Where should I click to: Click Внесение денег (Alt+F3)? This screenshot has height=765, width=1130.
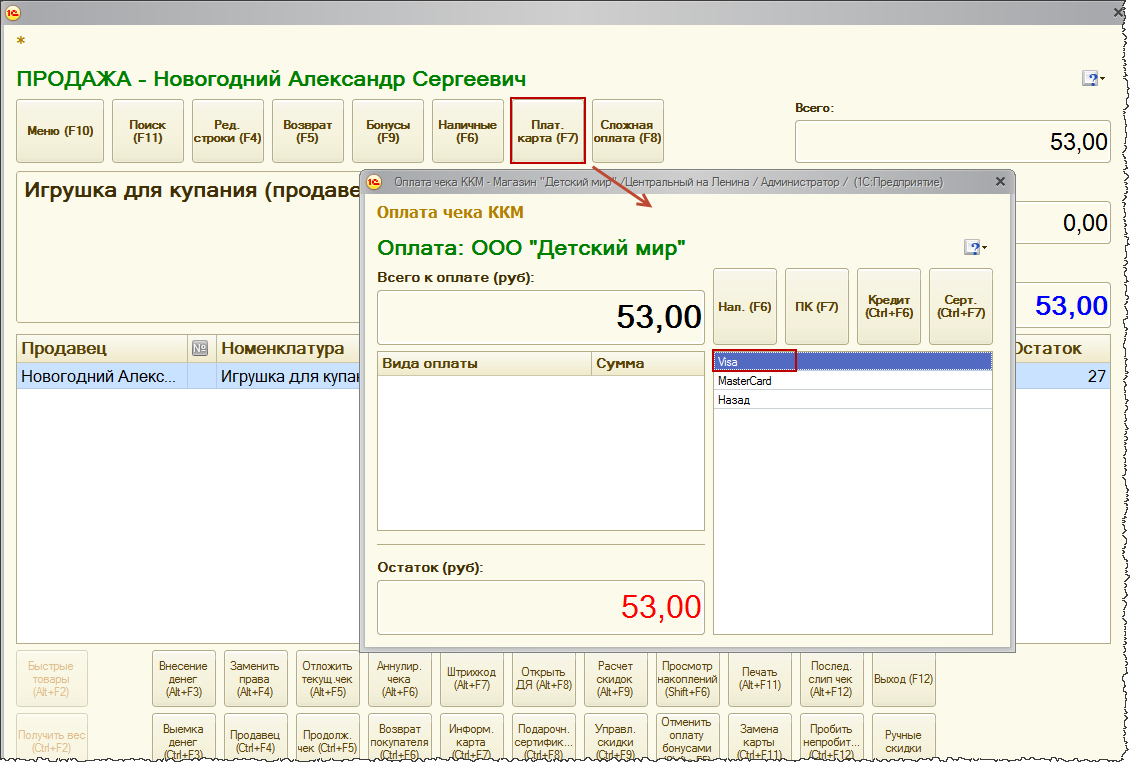(x=183, y=679)
